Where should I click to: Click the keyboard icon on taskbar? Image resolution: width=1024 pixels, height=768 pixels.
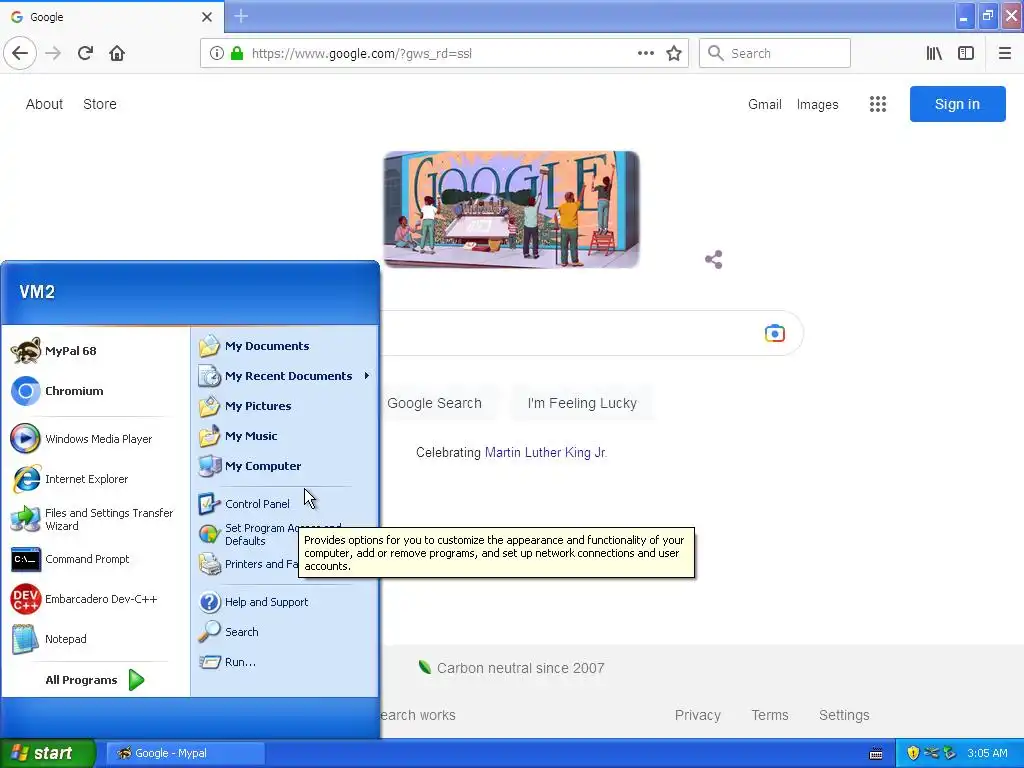click(876, 754)
